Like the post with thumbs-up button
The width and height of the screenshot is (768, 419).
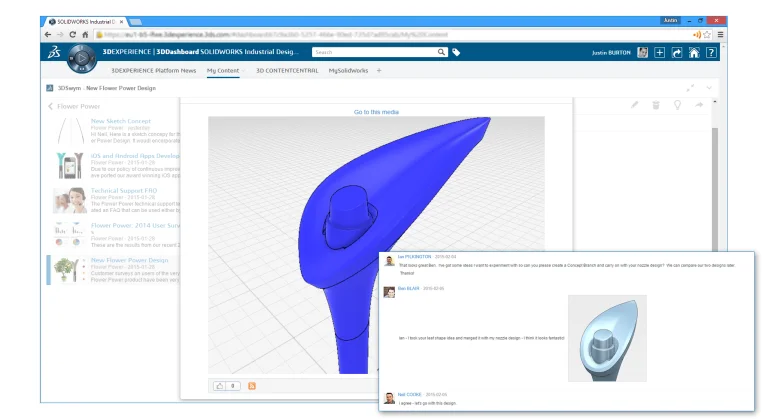[220, 385]
